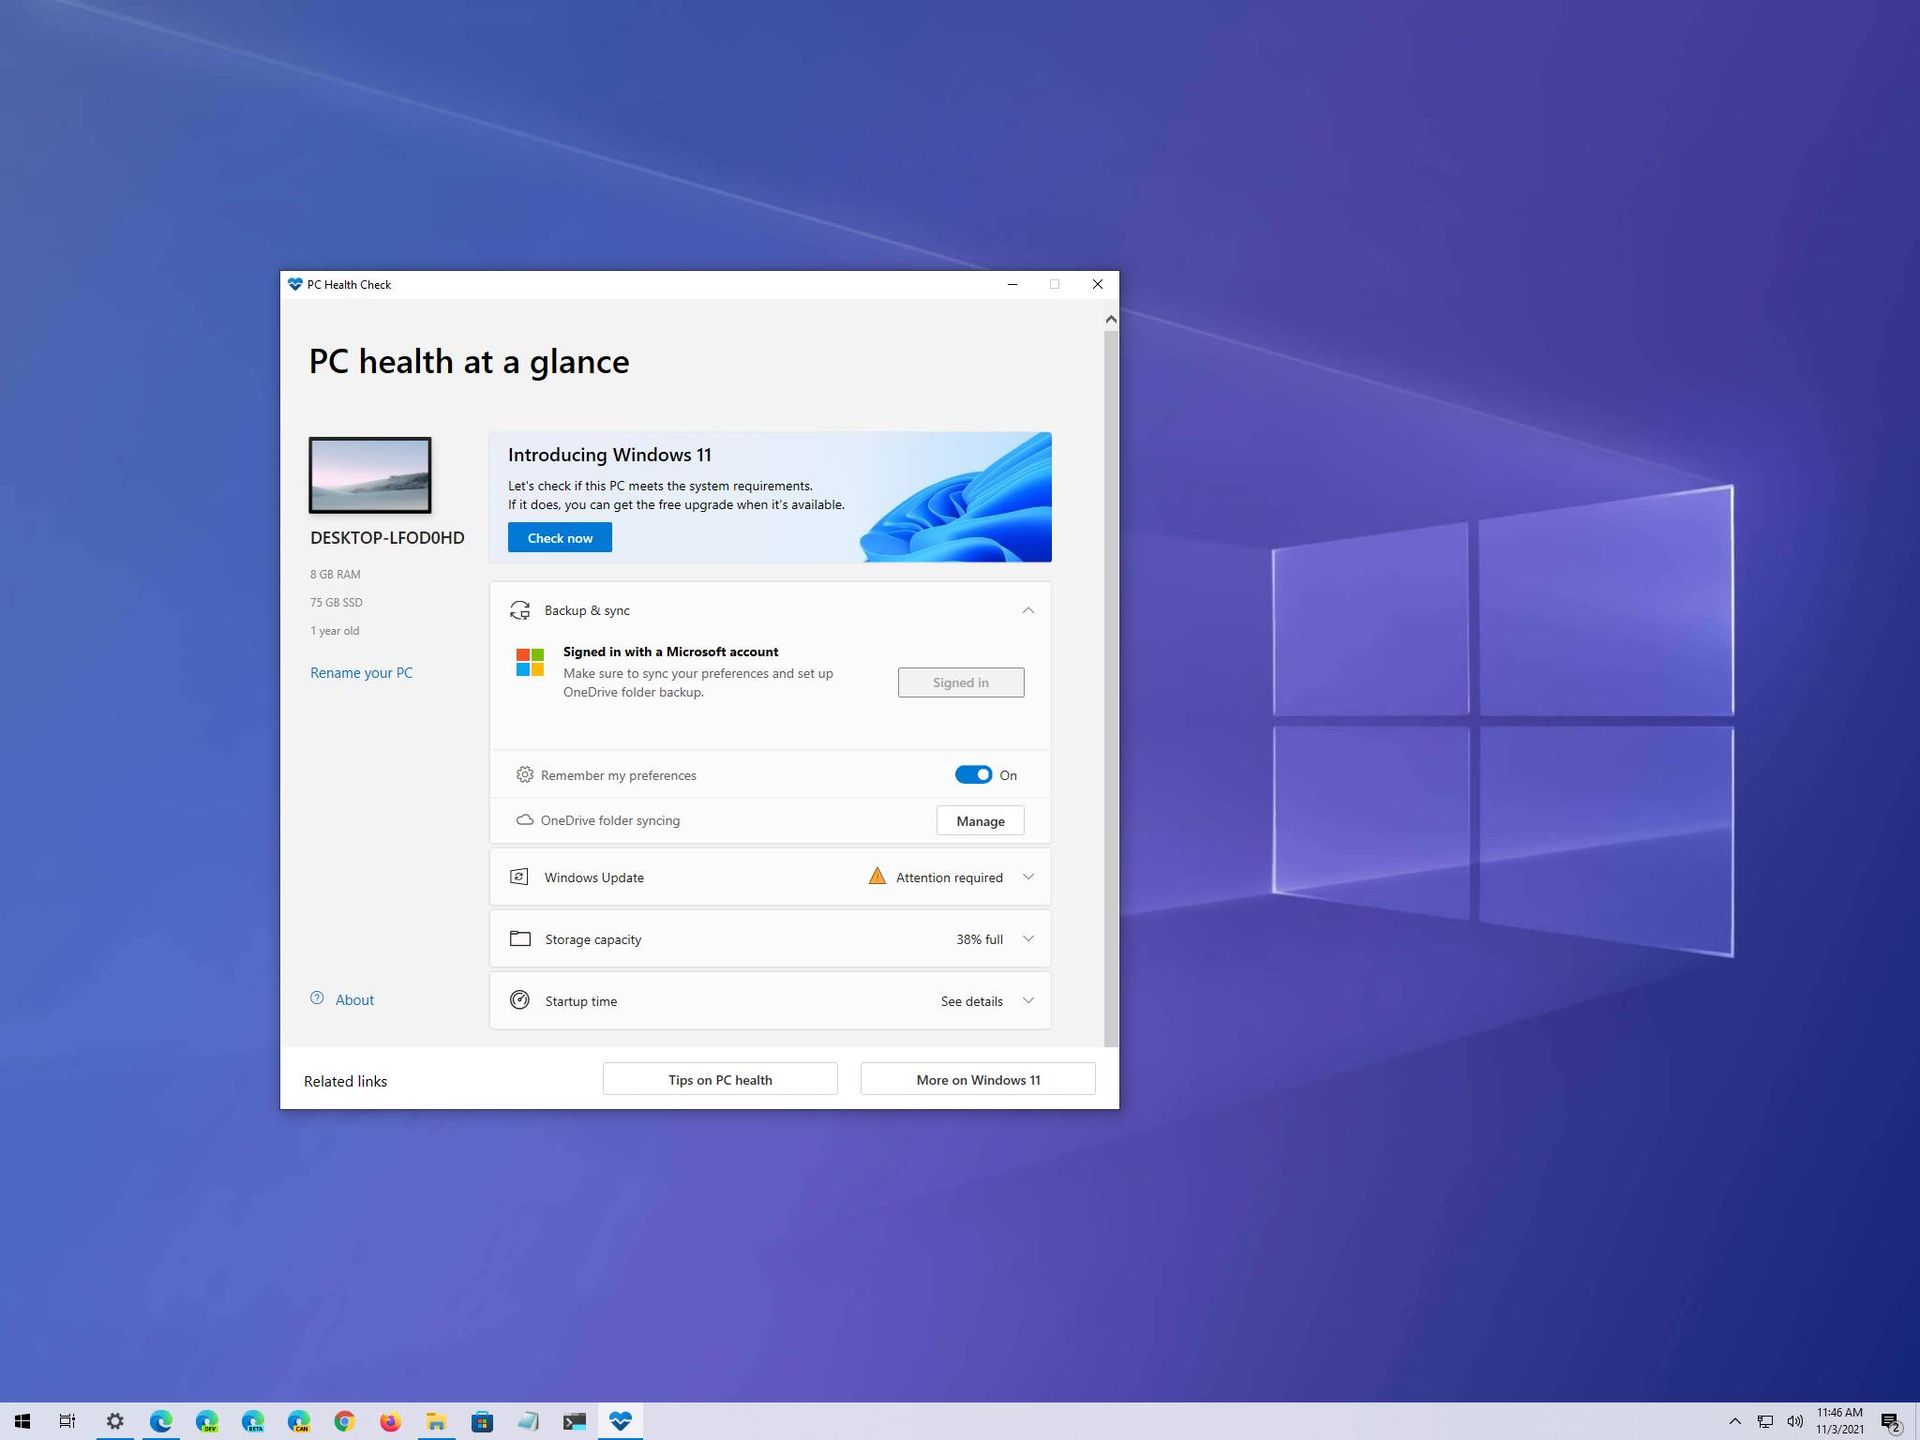Open Tips on PC health page
Screen dimensions: 1920x1440
pos(720,1078)
